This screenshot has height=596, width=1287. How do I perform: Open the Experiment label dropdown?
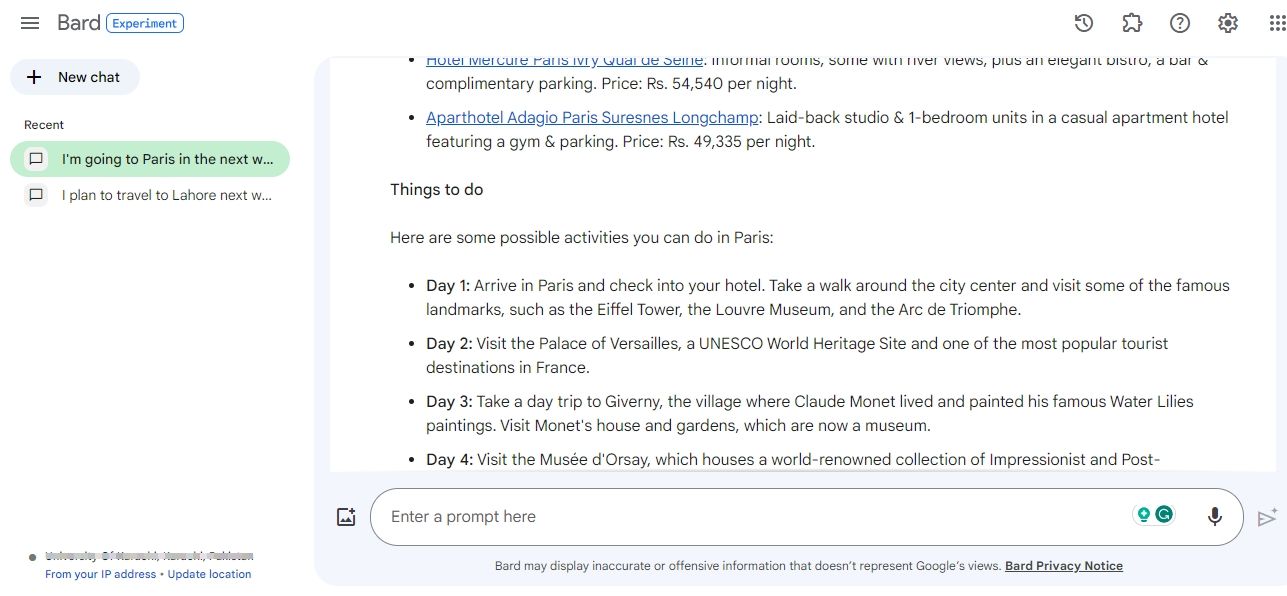point(145,22)
